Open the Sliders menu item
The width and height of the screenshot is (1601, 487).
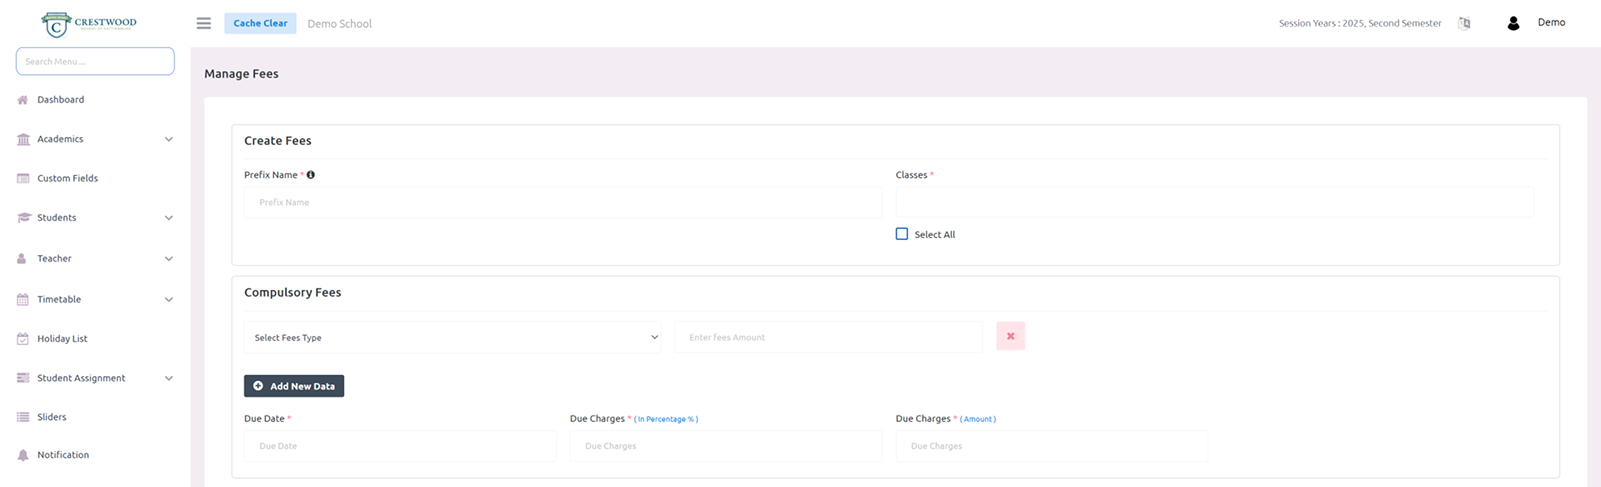pos(52,417)
